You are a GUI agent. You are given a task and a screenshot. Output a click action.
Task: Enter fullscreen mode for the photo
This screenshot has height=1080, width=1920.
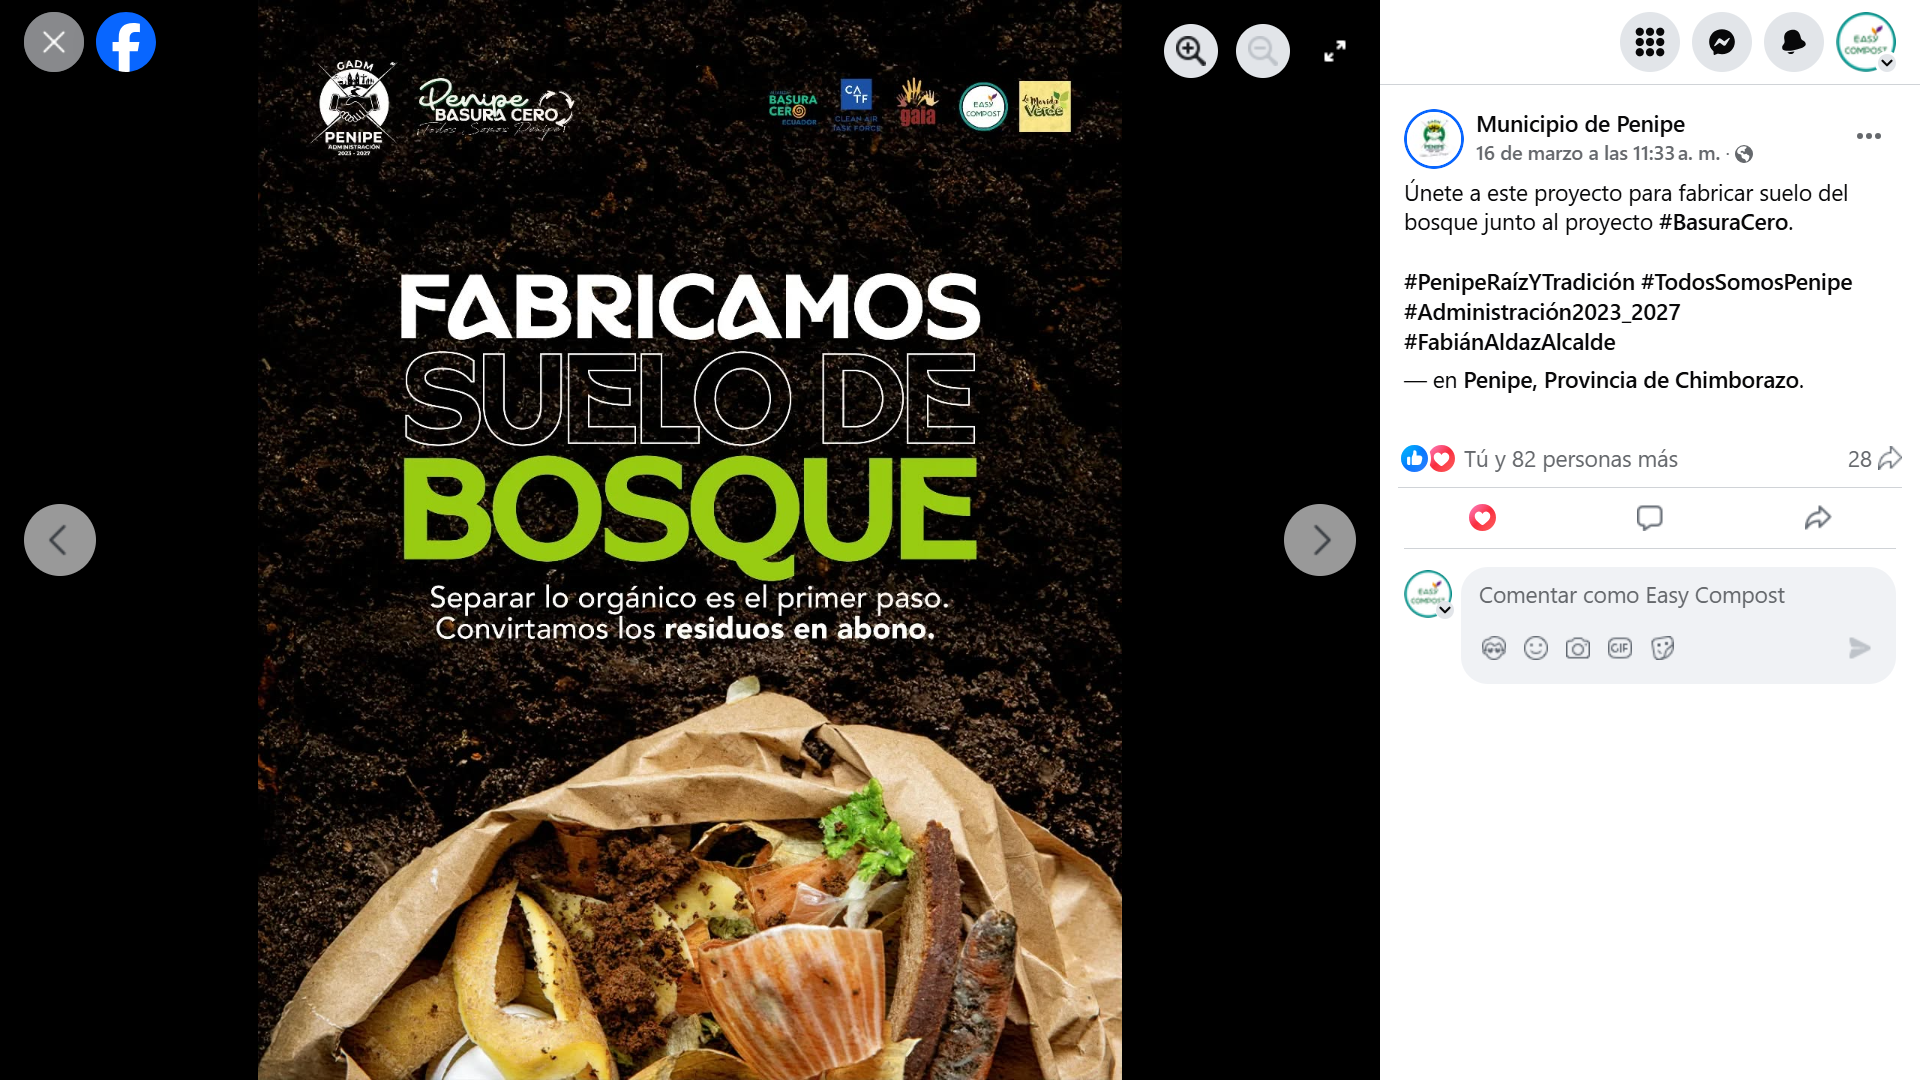point(1335,51)
